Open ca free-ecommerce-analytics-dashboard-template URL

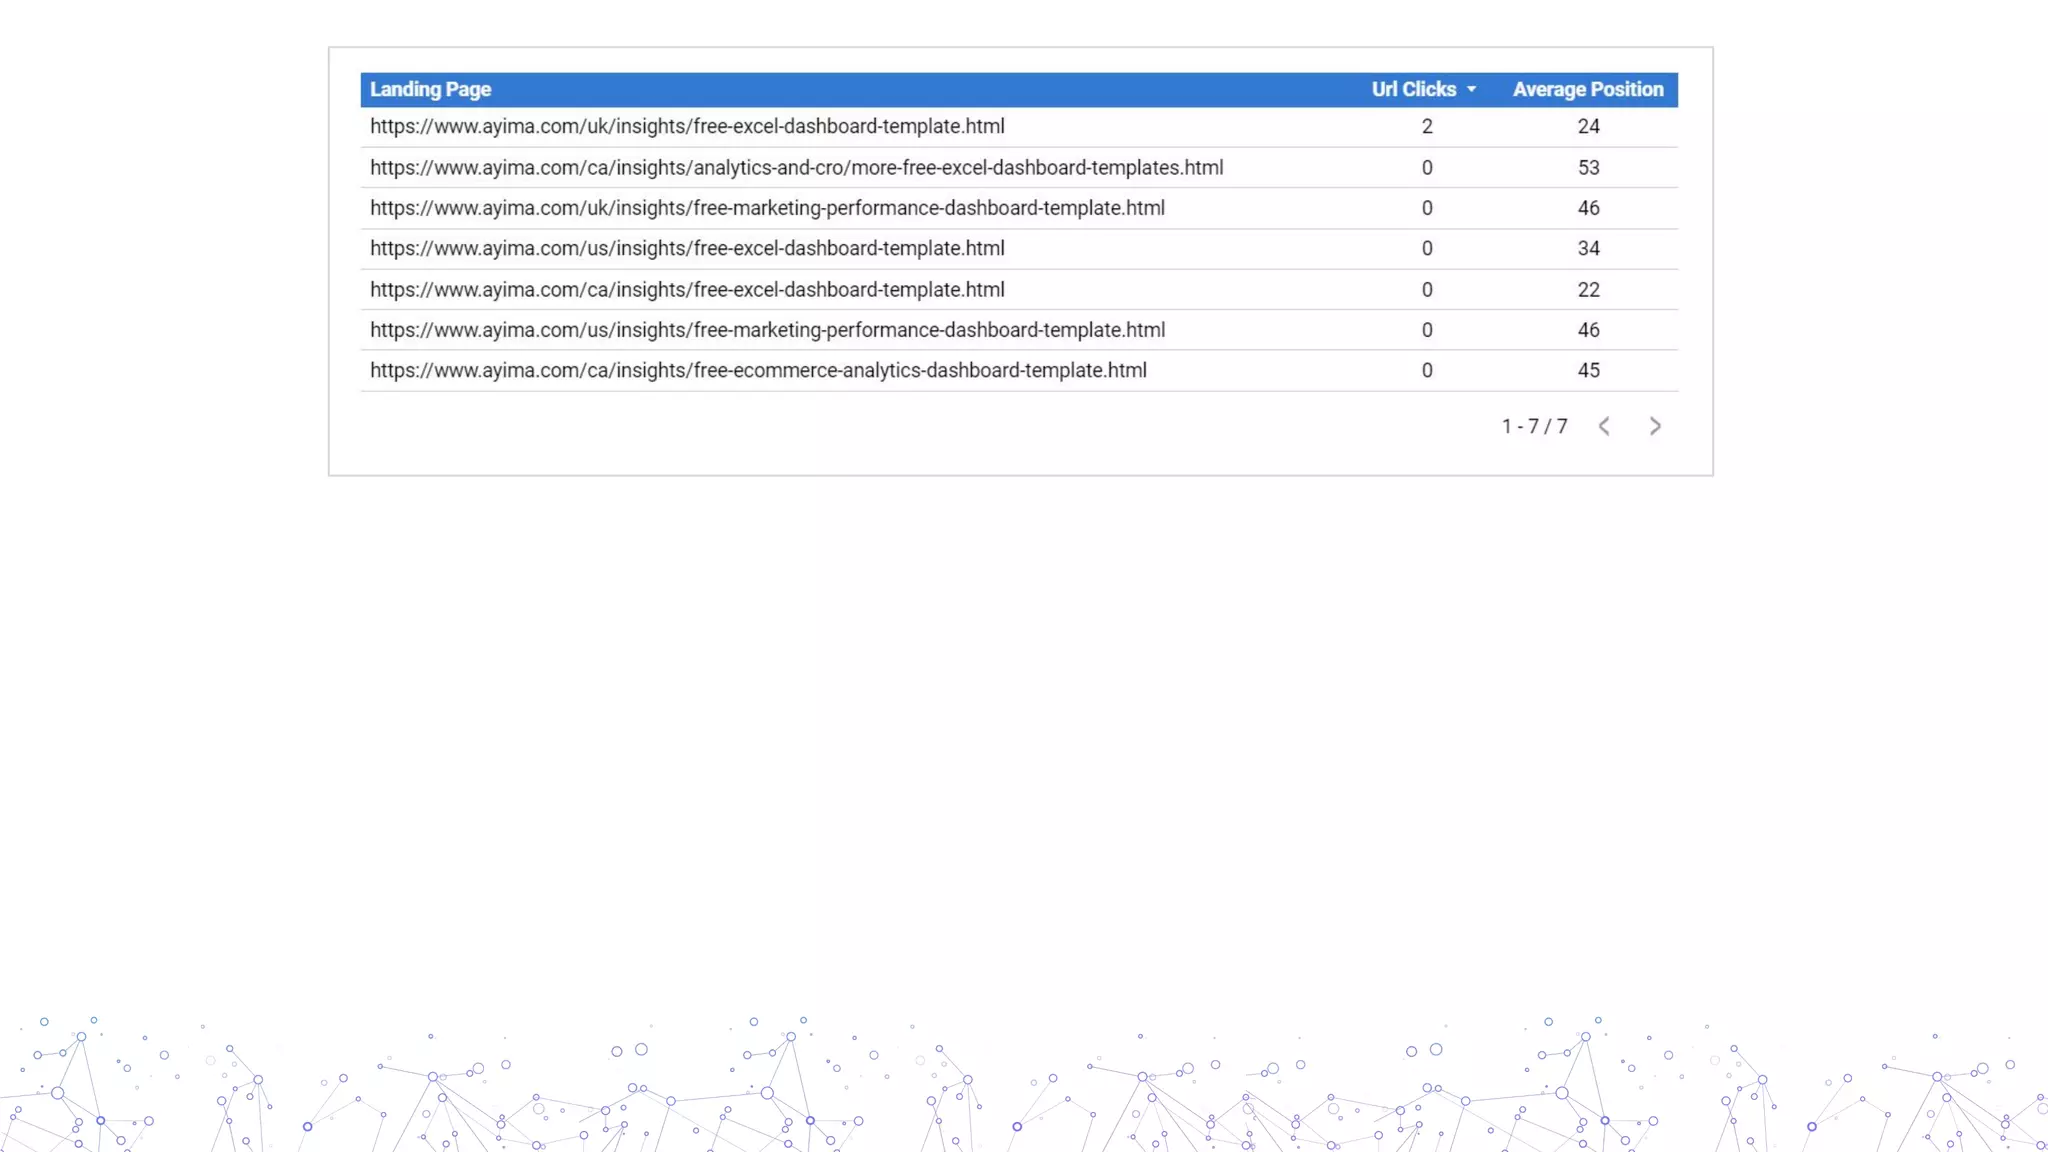tap(758, 371)
